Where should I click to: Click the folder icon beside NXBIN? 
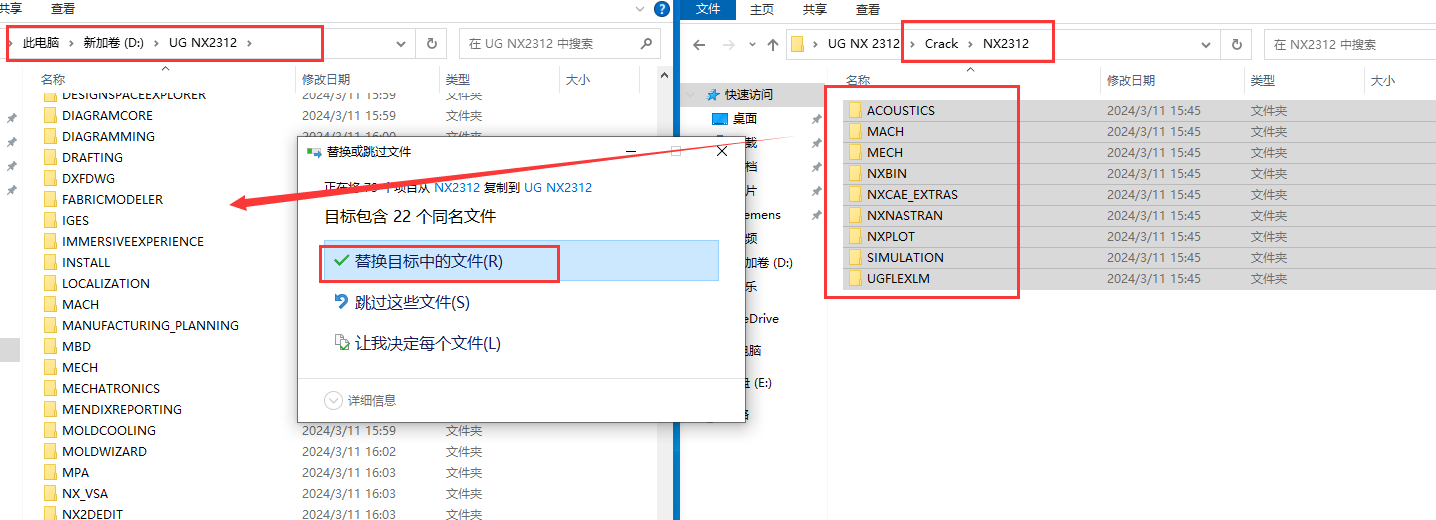pos(855,173)
